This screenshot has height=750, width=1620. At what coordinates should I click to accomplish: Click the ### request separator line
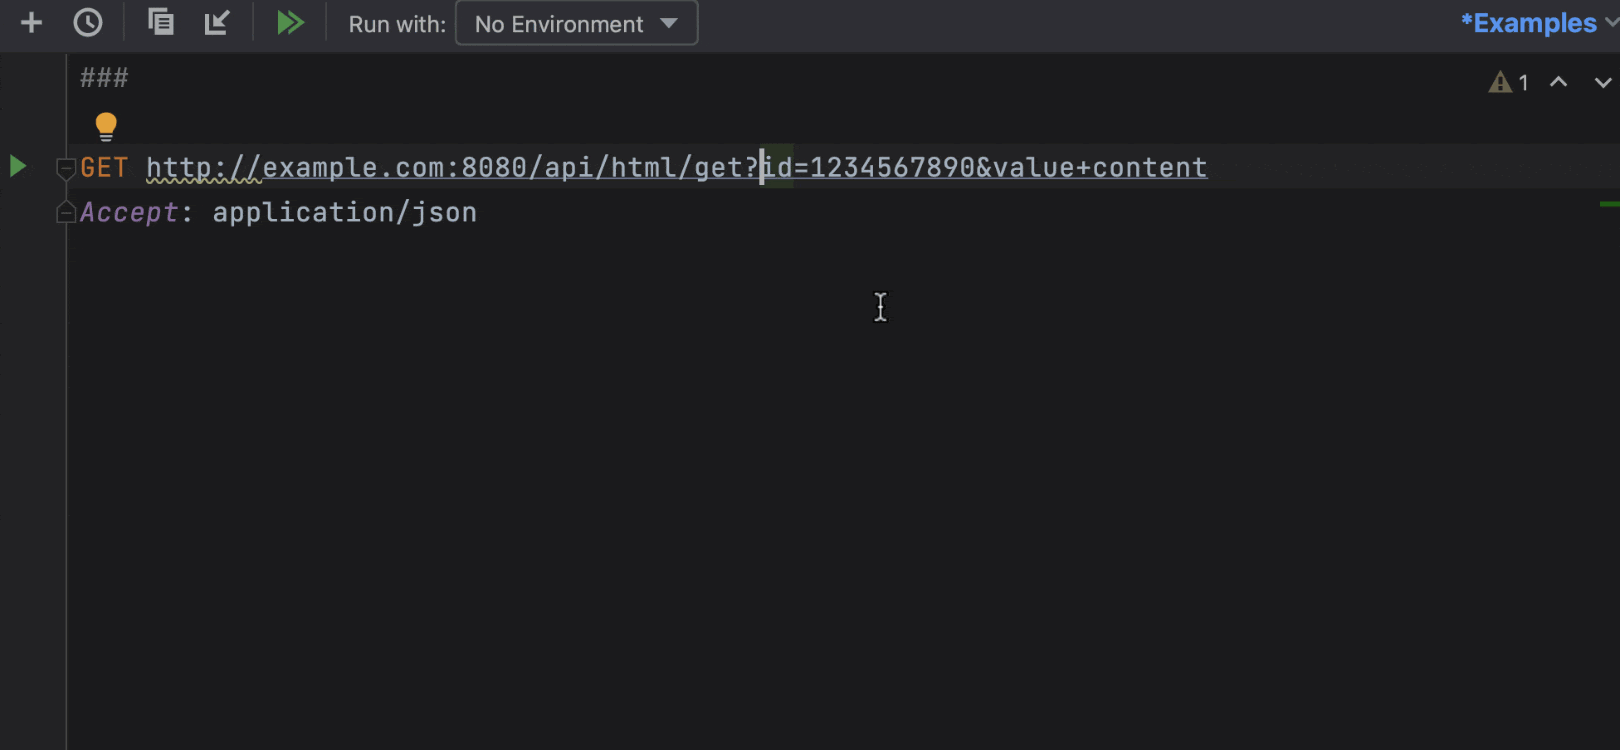pyautogui.click(x=104, y=78)
